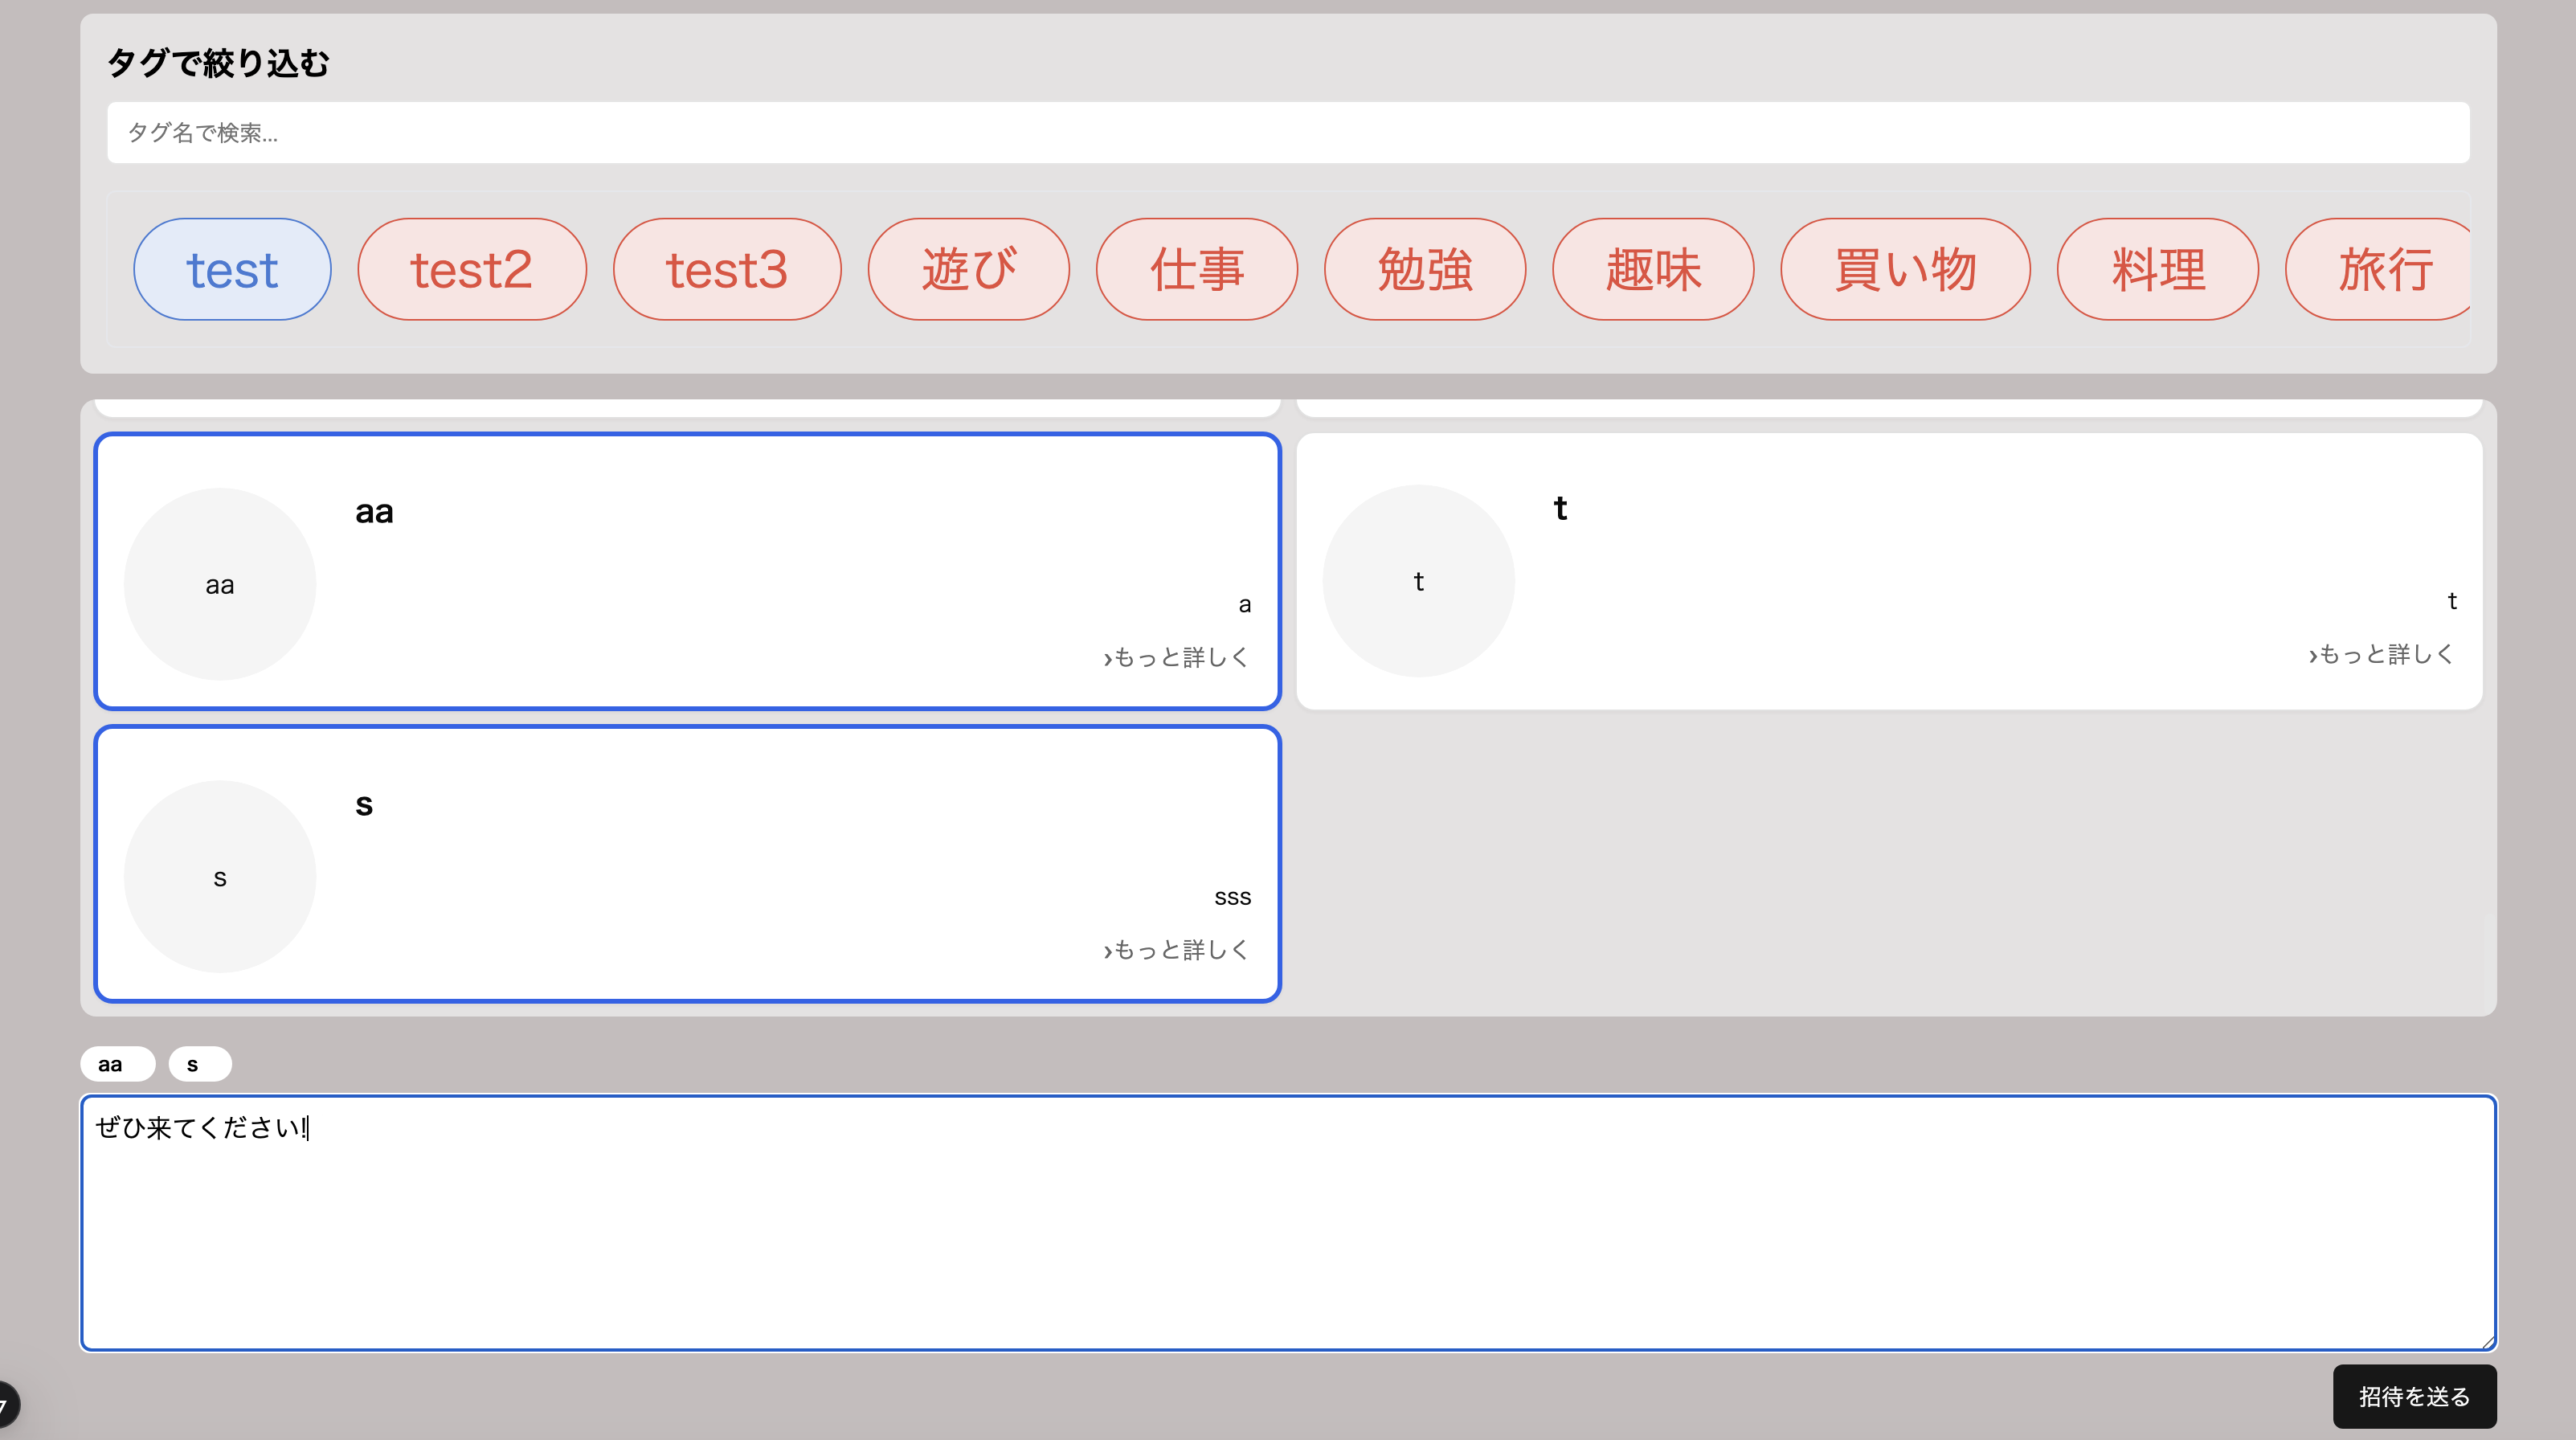Expand もっと詳しく on s card
The width and height of the screenshot is (2576, 1440).
coord(1176,949)
